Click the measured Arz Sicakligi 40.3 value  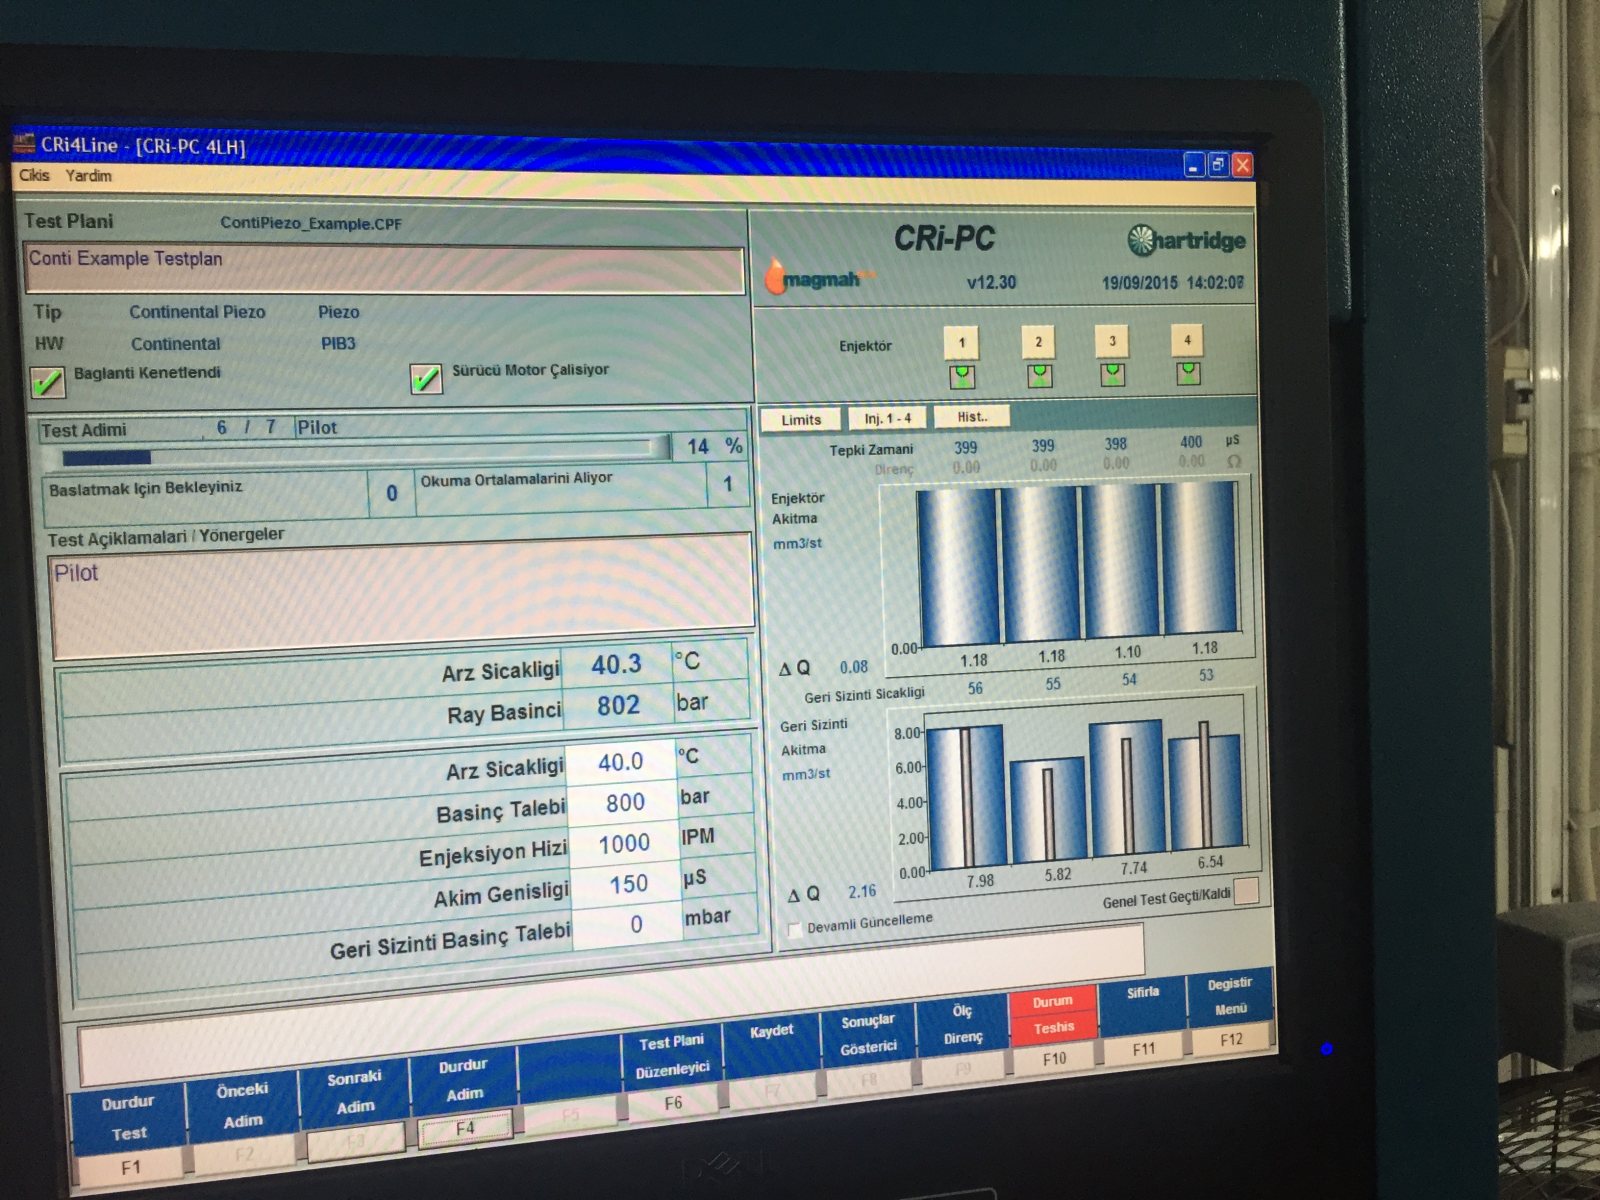coord(616,665)
